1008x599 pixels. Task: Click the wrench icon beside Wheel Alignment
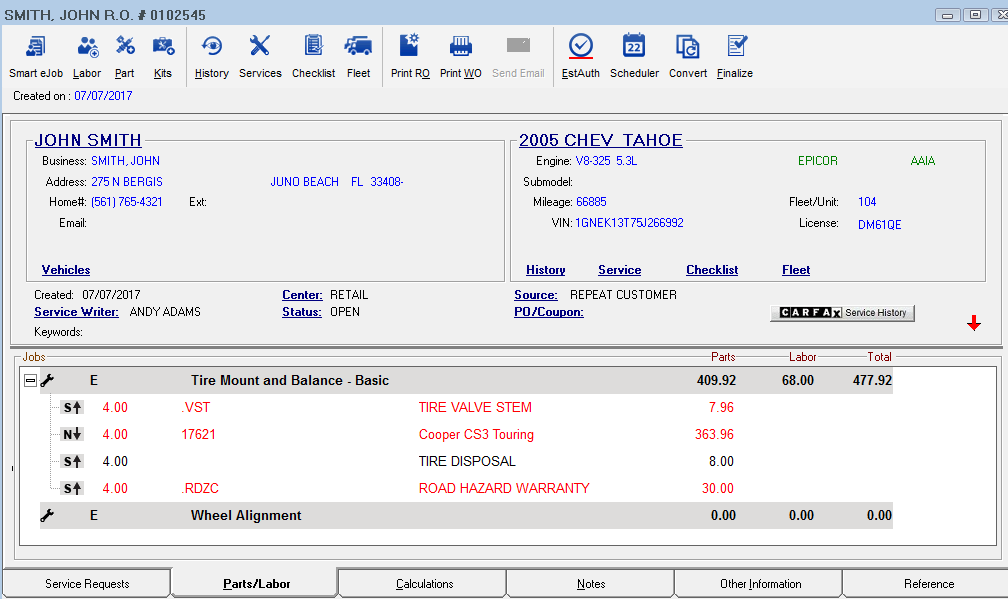47,514
